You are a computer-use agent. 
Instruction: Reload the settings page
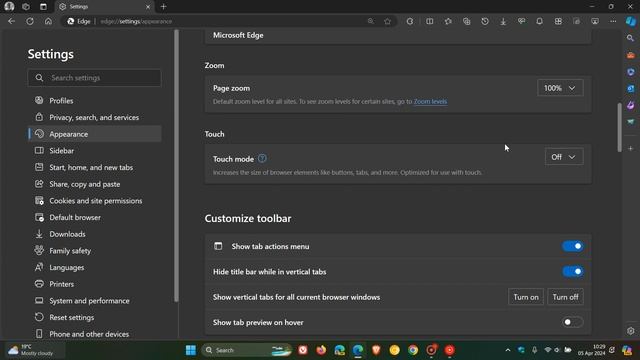(30, 21)
